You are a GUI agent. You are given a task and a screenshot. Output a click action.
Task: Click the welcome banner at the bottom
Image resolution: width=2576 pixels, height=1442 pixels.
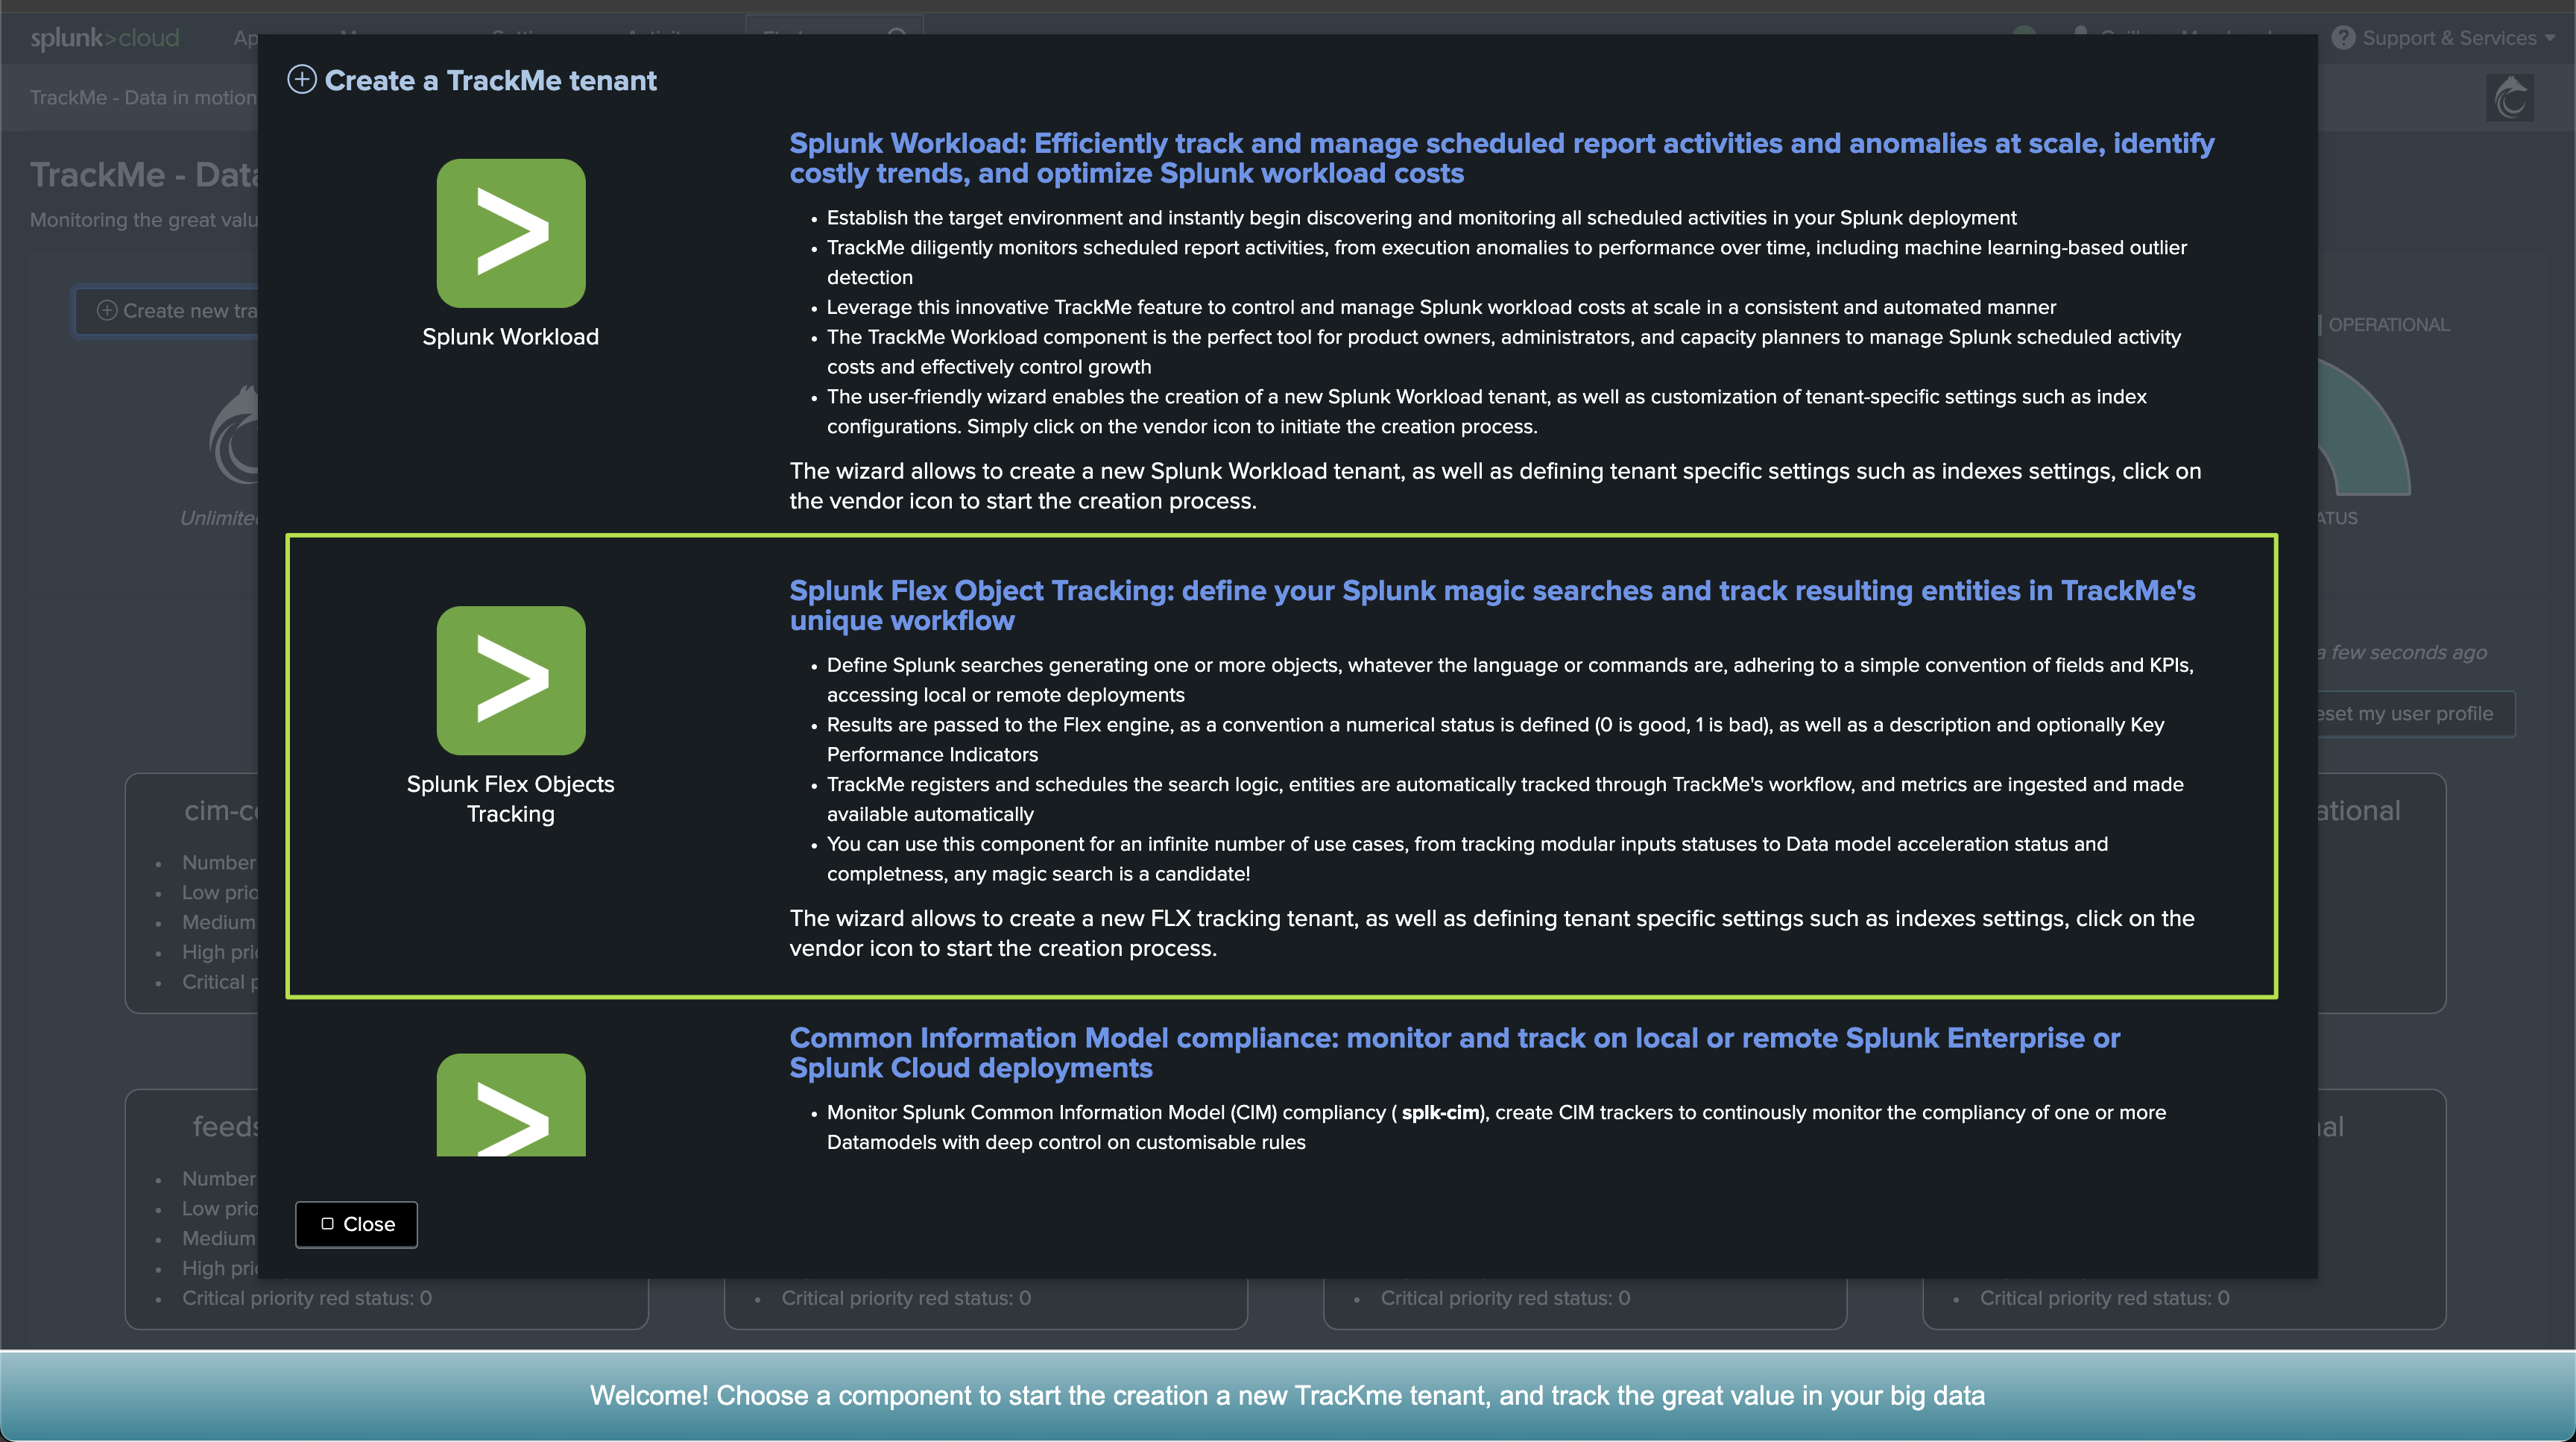click(x=1287, y=1396)
